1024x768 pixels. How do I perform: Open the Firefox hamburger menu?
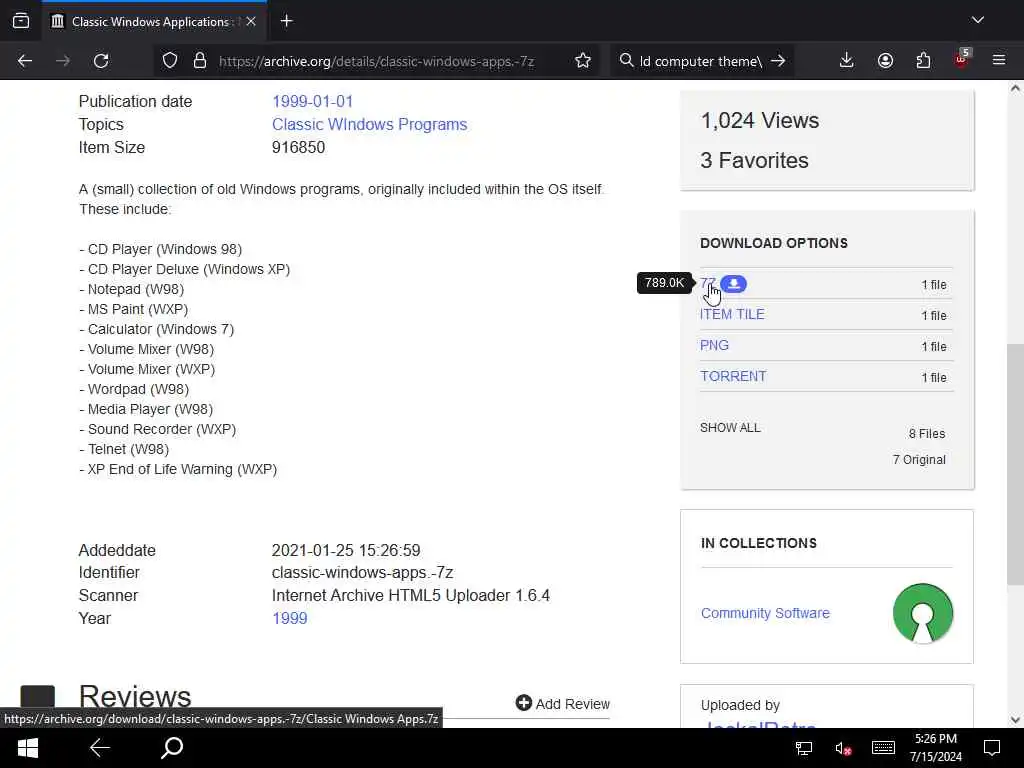click(x=999, y=60)
